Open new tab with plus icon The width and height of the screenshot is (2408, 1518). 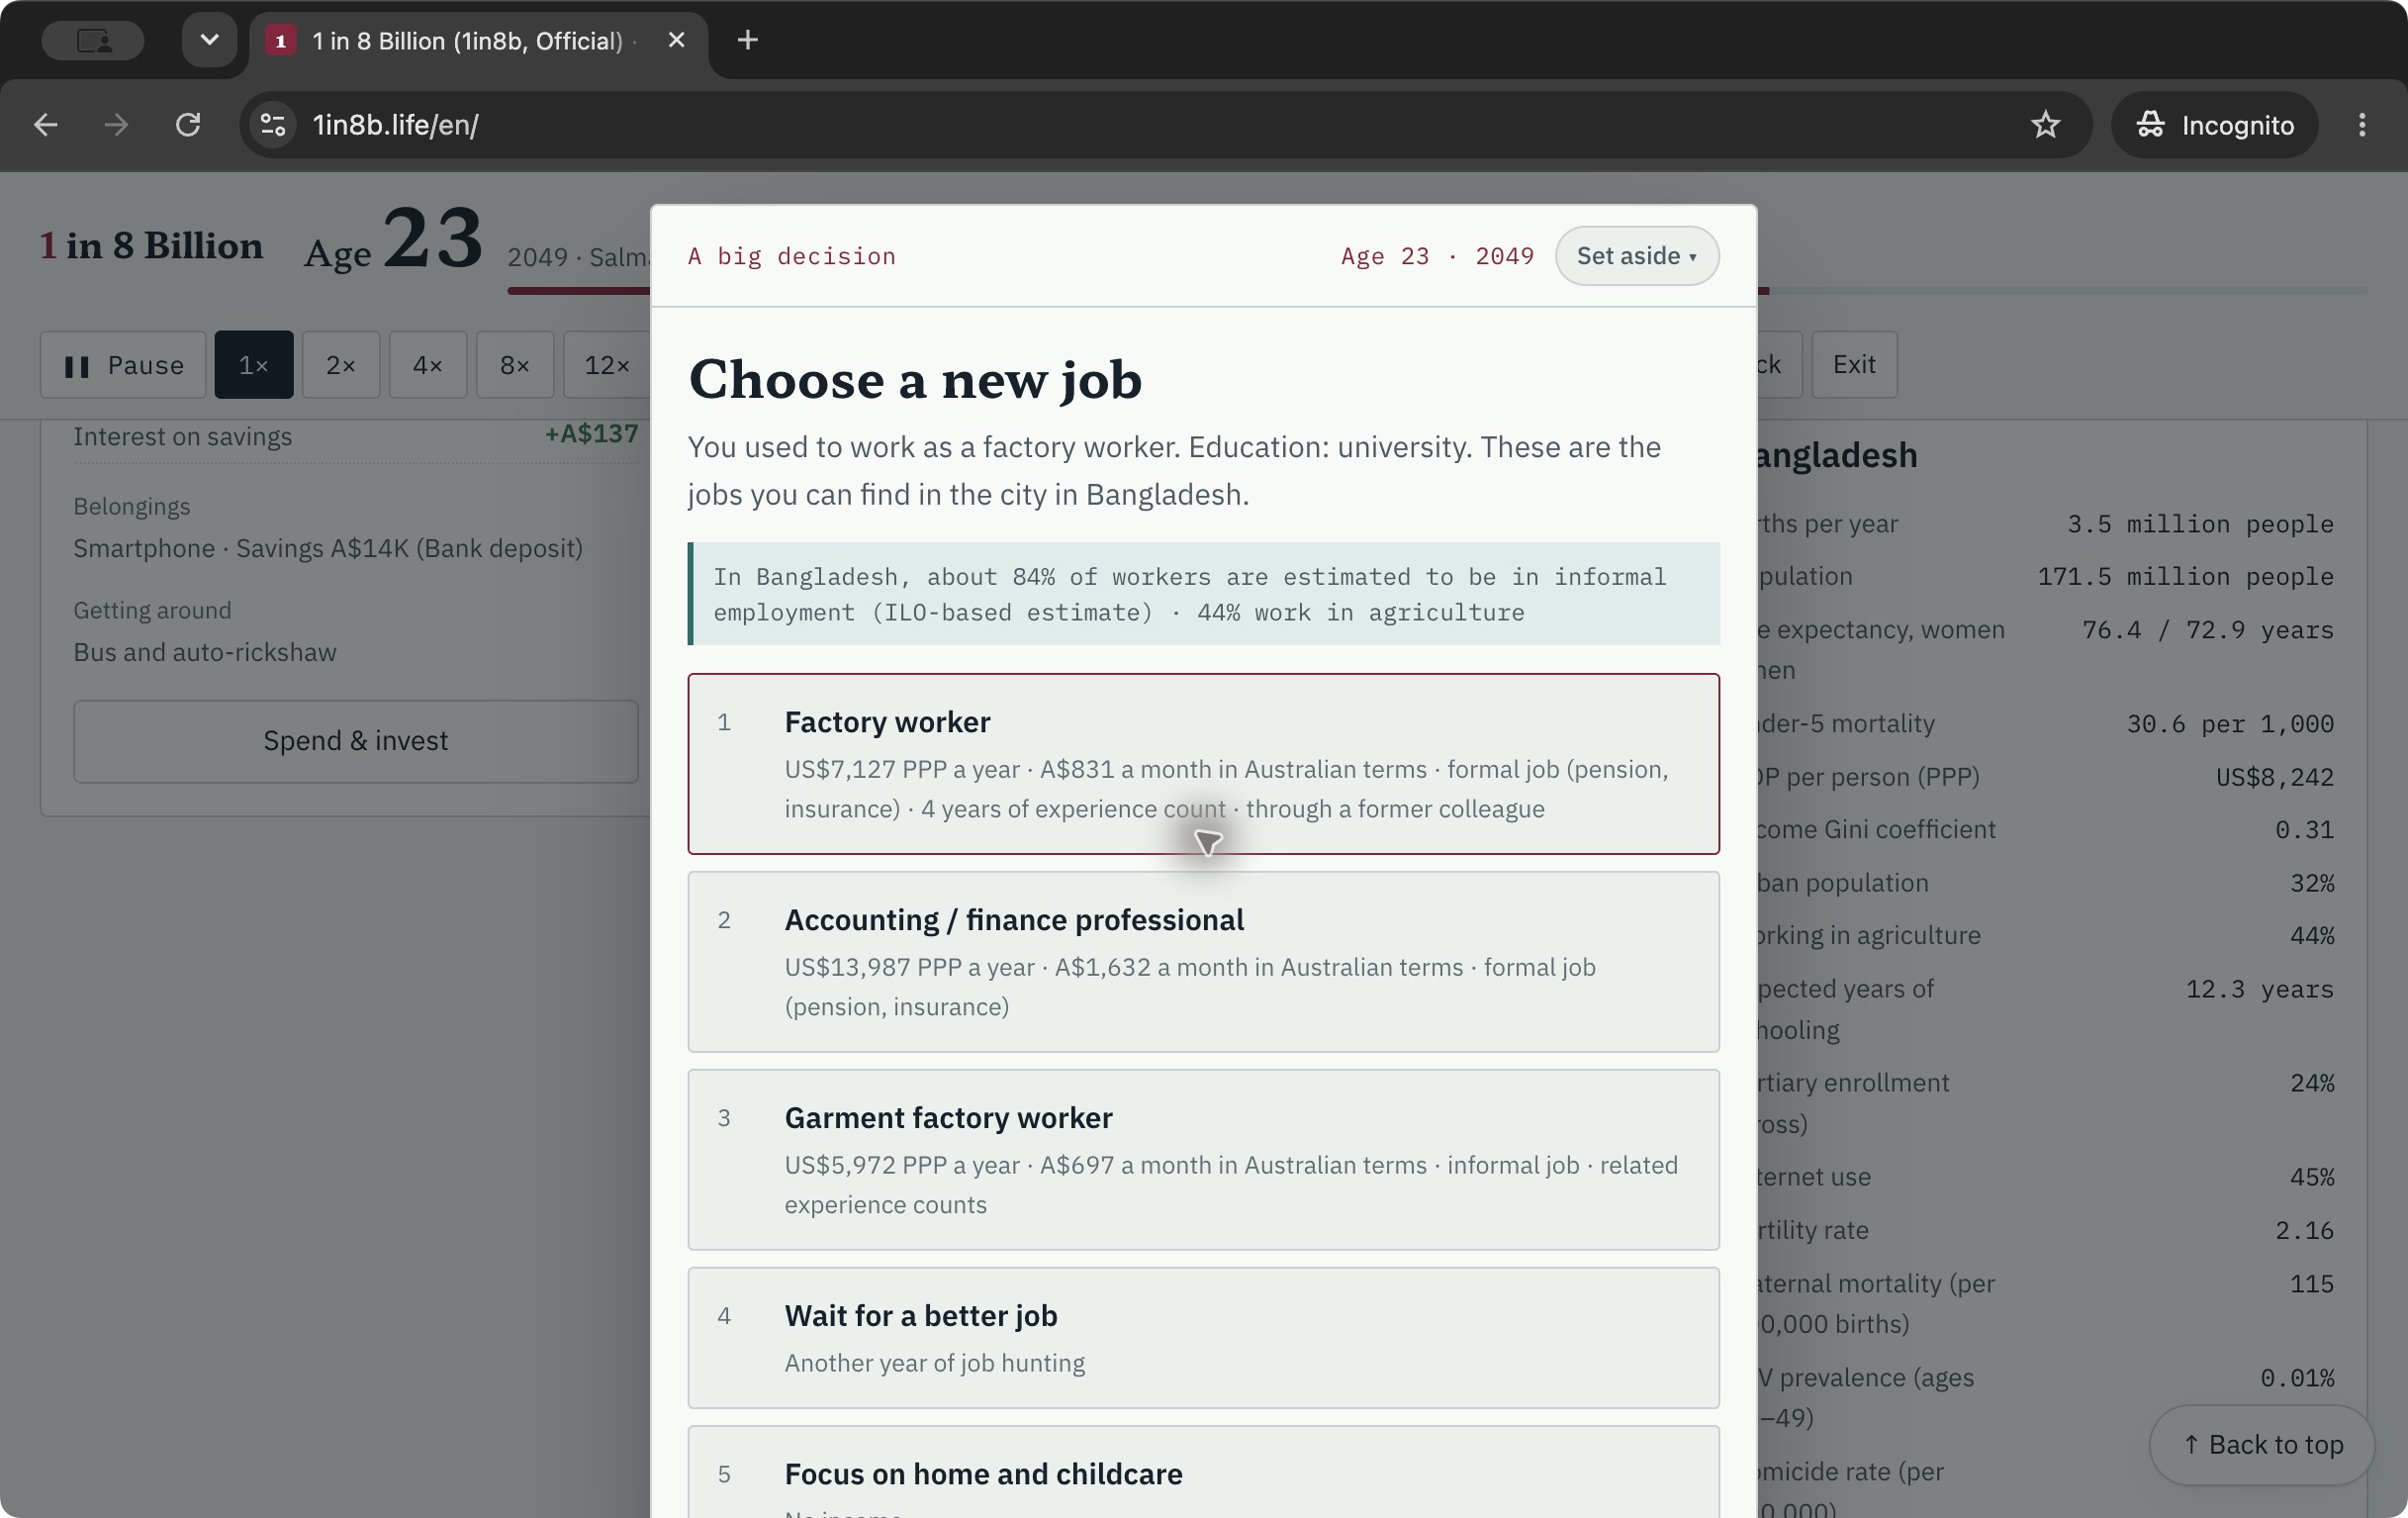[747, 40]
